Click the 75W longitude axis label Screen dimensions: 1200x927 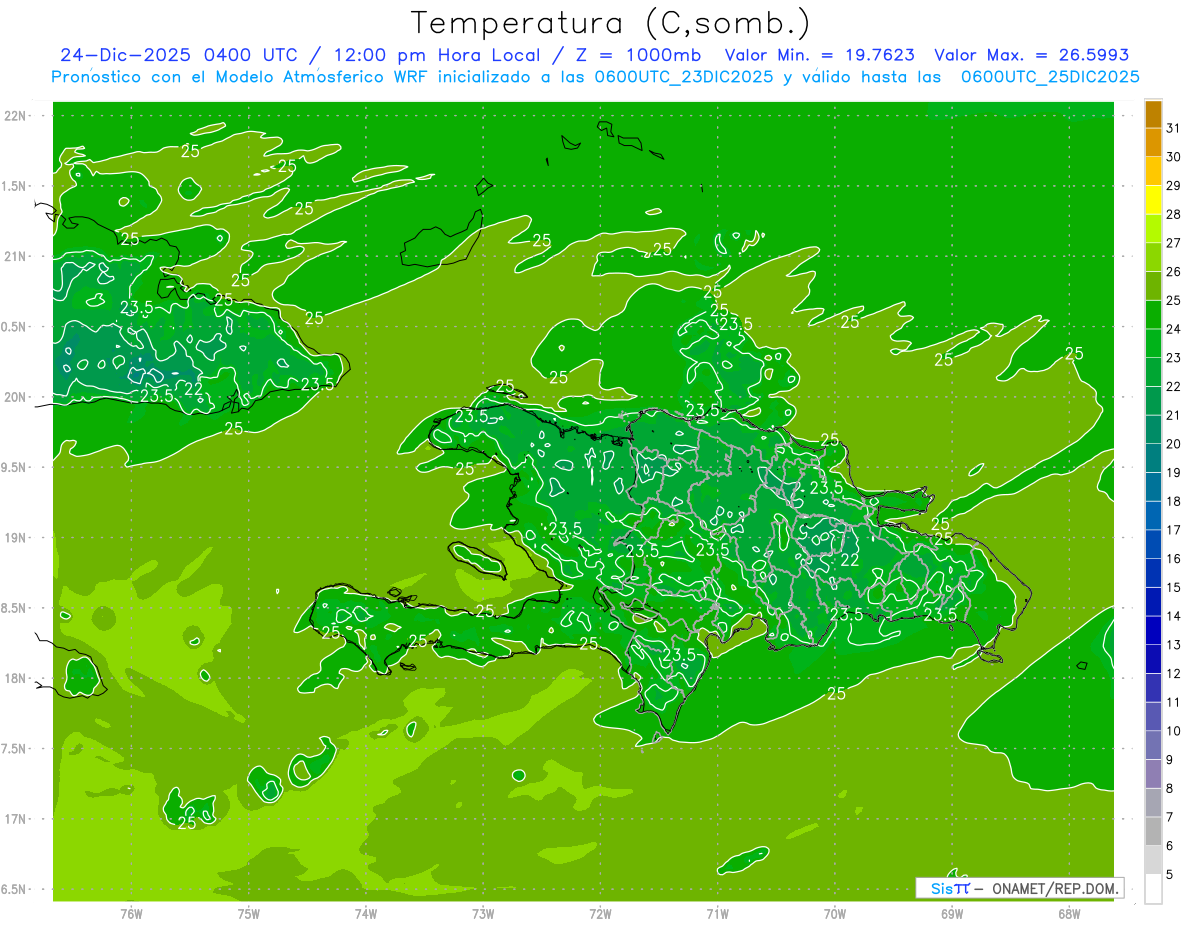(x=249, y=914)
